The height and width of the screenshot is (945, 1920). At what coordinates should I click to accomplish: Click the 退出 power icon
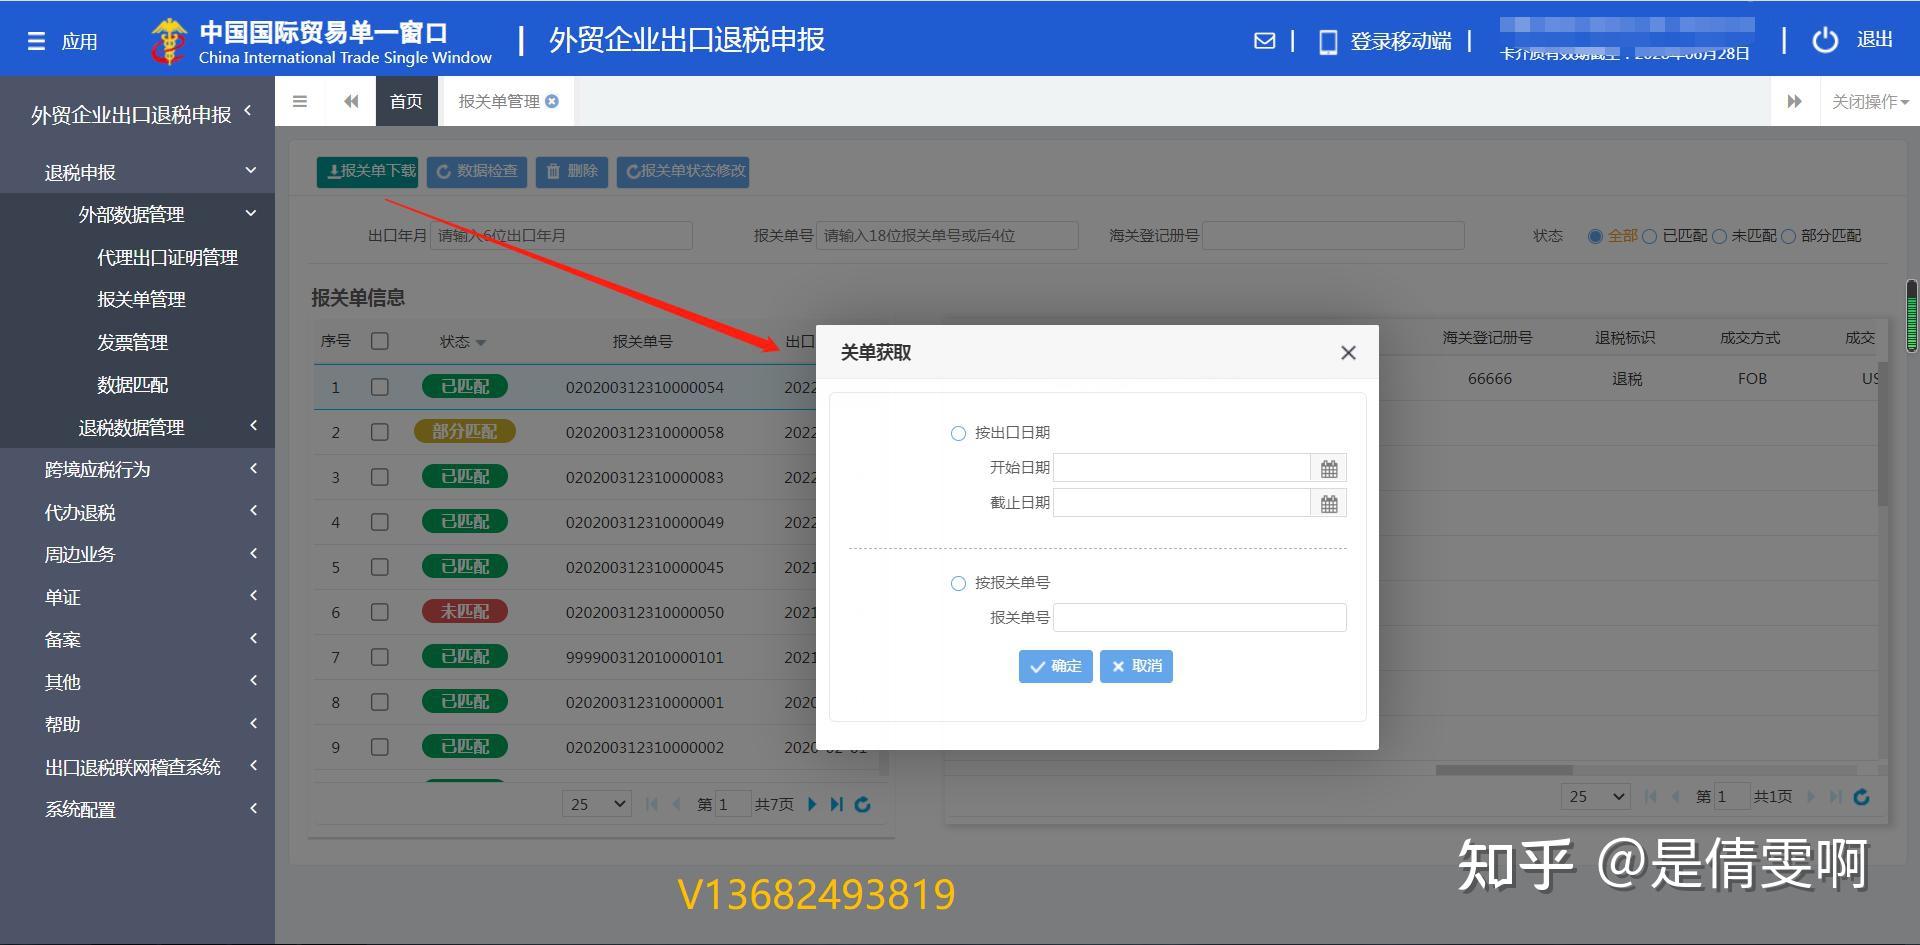(x=1825, y=40)
